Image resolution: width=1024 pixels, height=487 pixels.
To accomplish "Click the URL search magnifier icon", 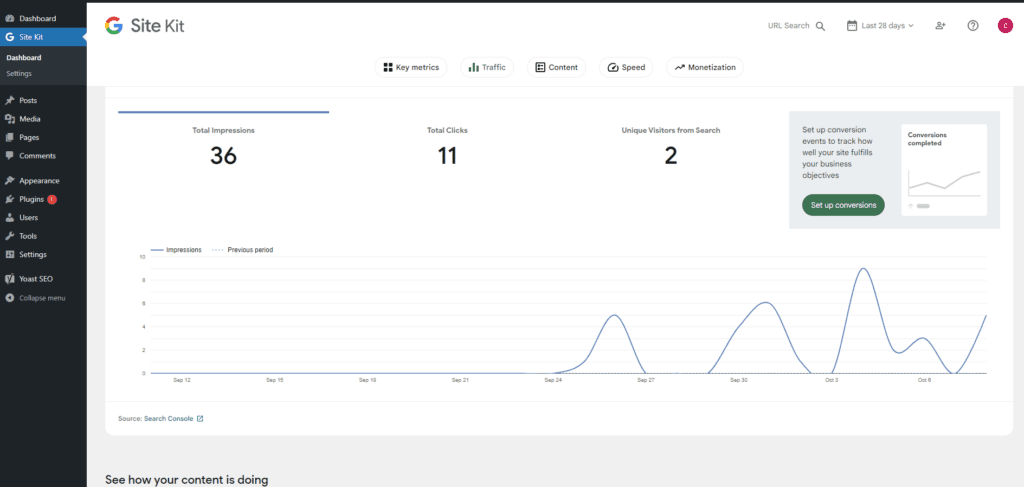I will click(x=820, y=26).
